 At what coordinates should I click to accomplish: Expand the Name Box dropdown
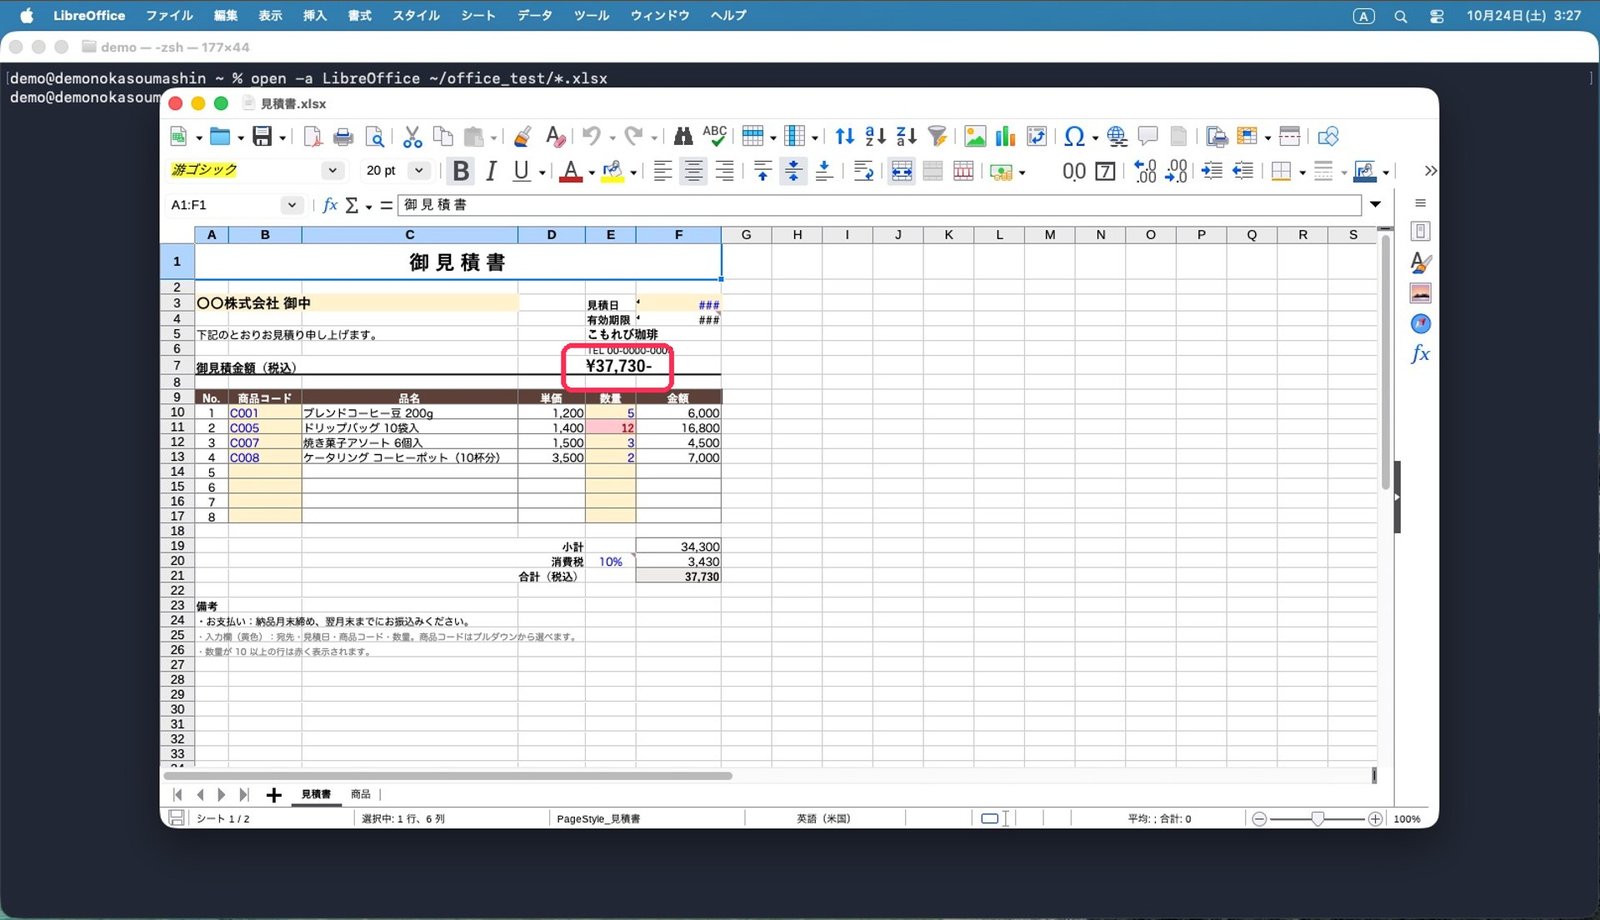[291, 205]
